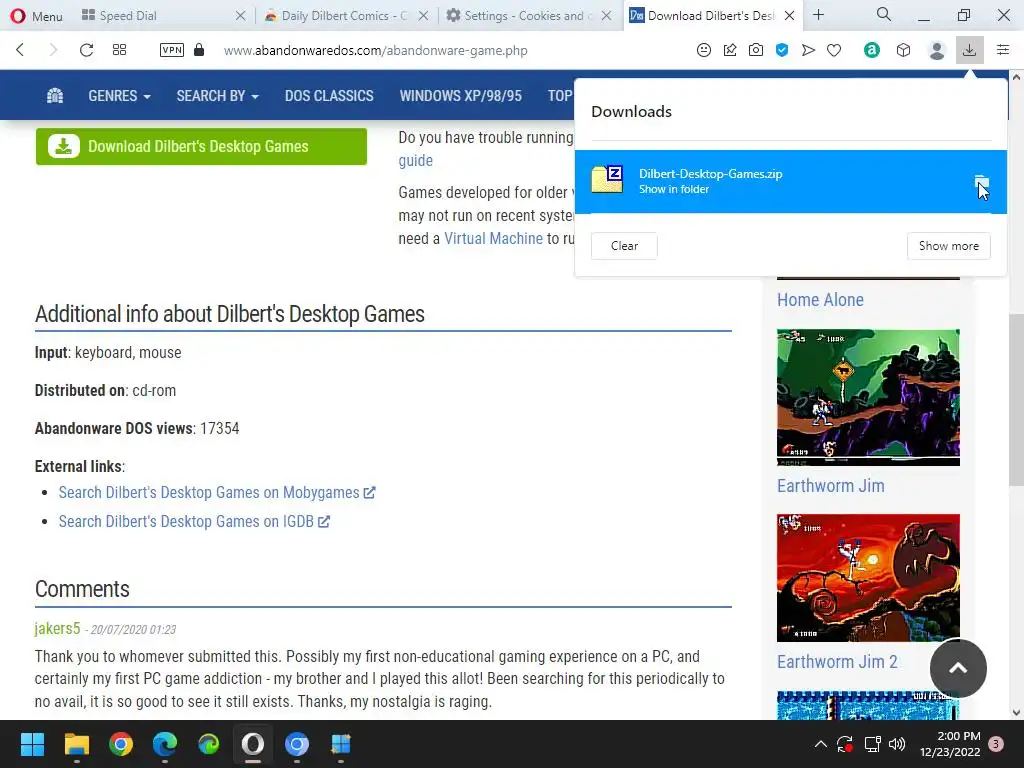Click the Show in folder icon
This screenshot has width=1024, height=768.
[x=982, y=182]
